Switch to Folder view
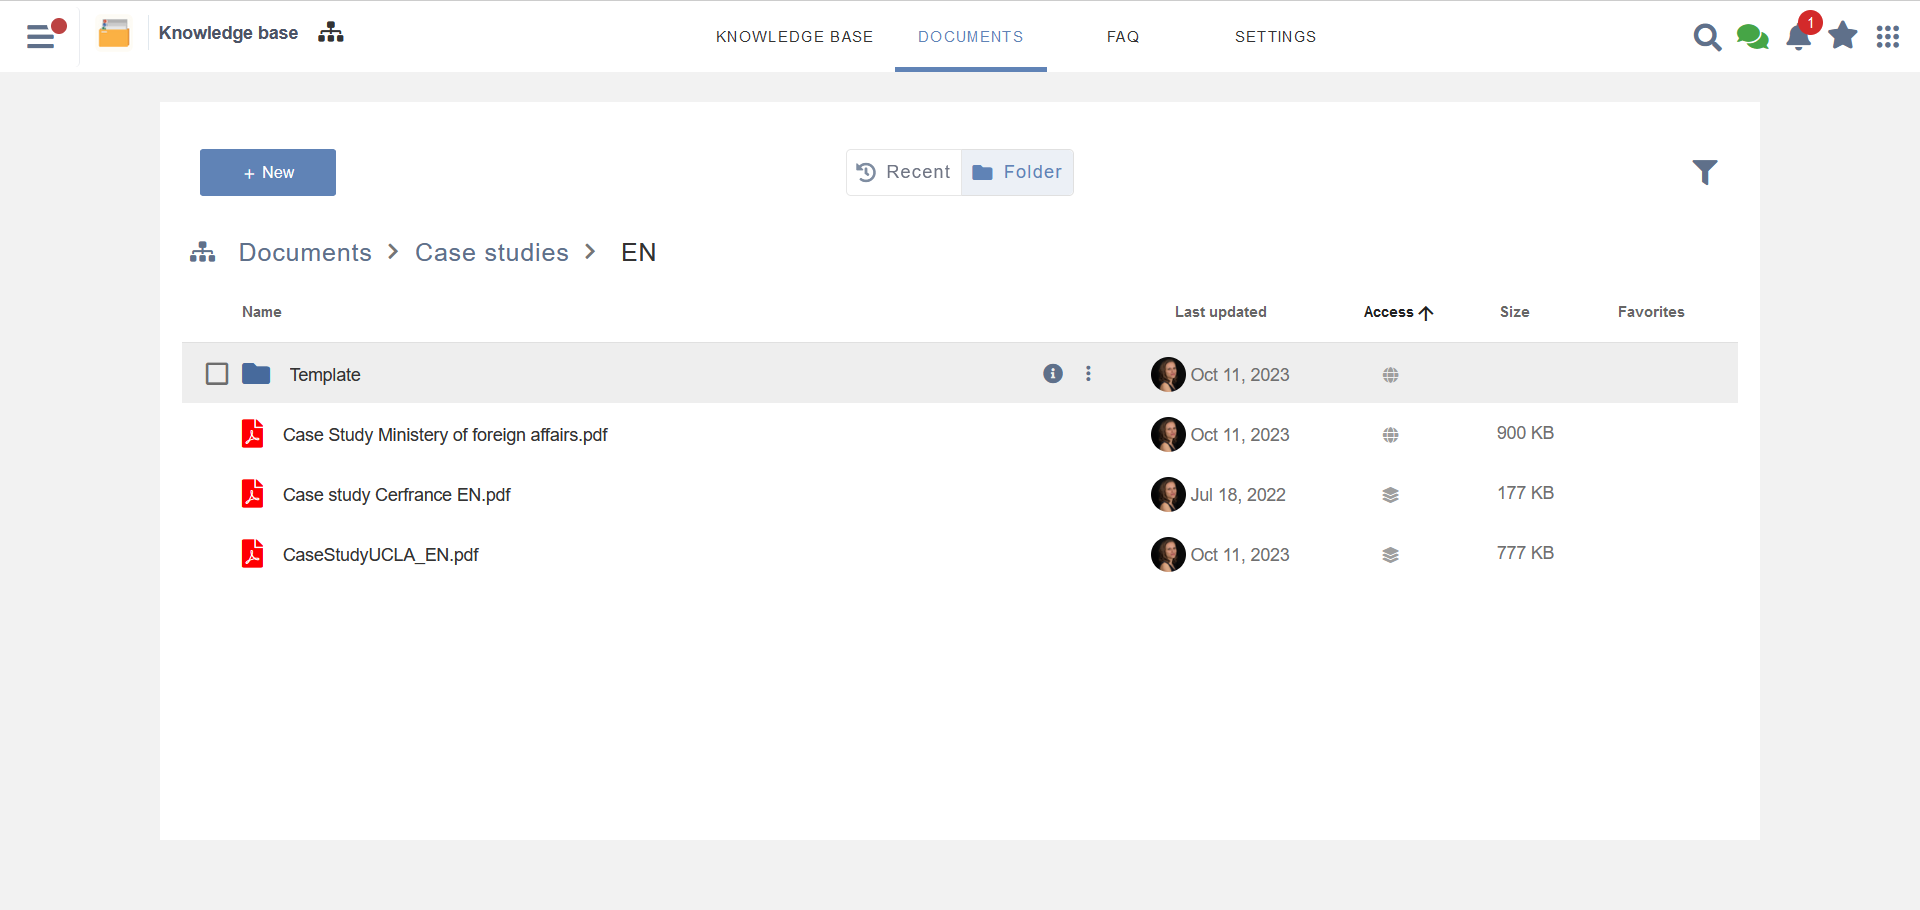Viewport: 1920px width, 910px height. [x=1017, y=172]
